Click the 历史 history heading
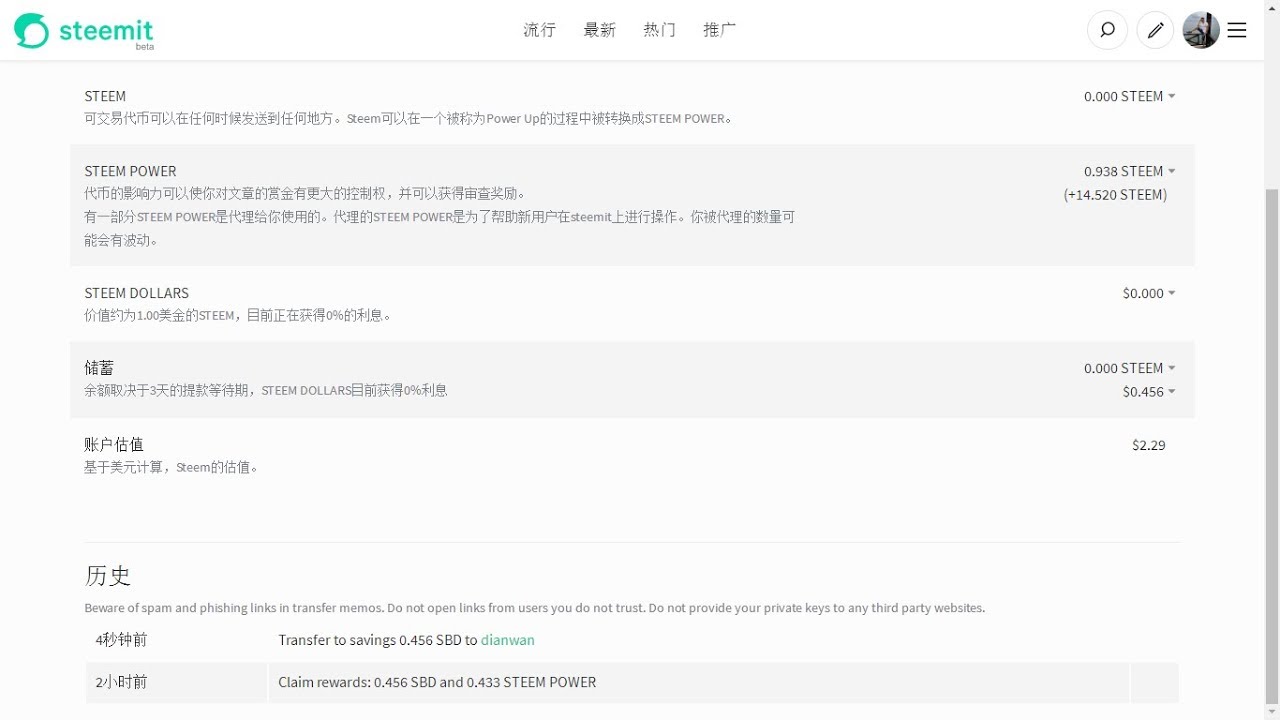The width and height of the screenshot is (1280, 720). point(108,575)
